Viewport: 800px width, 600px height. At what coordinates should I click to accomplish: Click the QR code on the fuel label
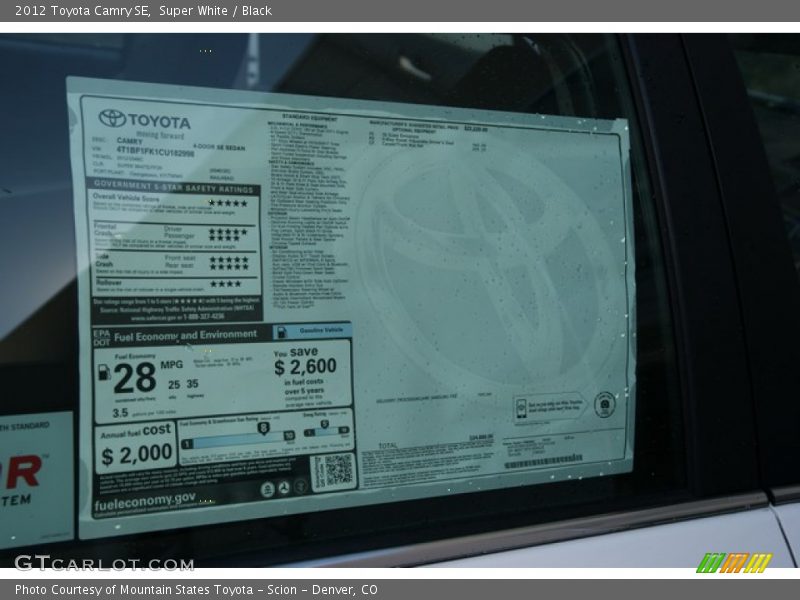(x=333, y=471)
